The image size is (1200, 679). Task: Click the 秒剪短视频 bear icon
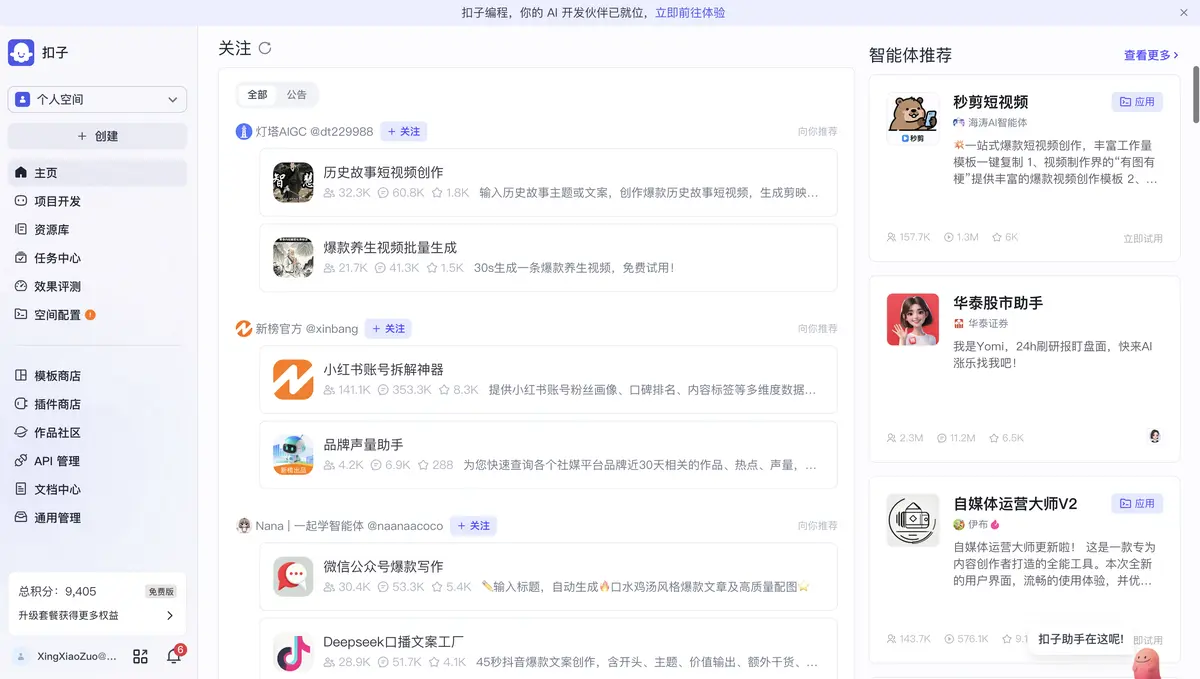pos(913,119)
